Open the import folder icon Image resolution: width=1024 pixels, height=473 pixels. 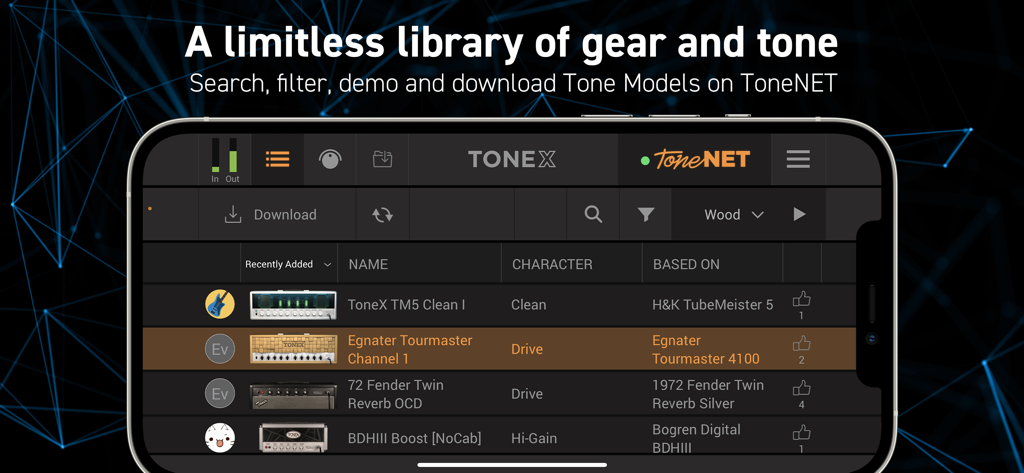click(382, 159)
